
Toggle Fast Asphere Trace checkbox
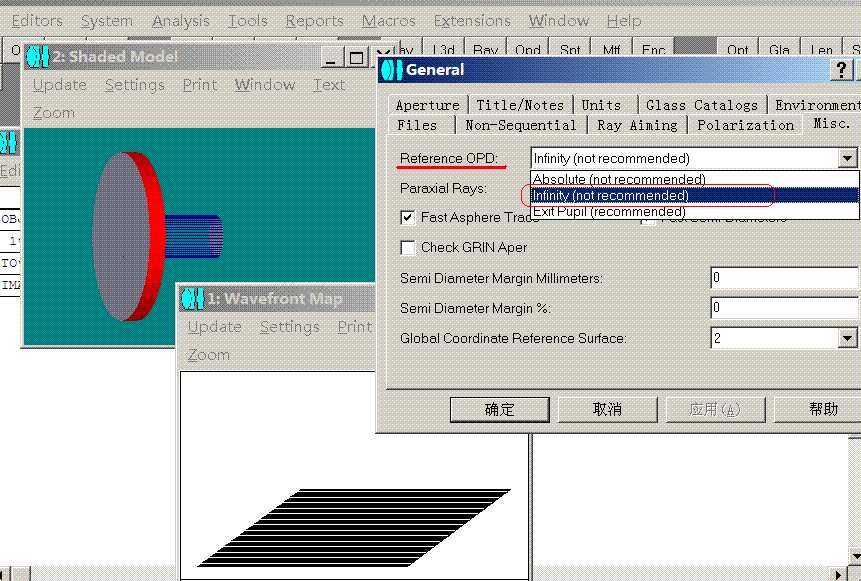[x=407, y=218]
